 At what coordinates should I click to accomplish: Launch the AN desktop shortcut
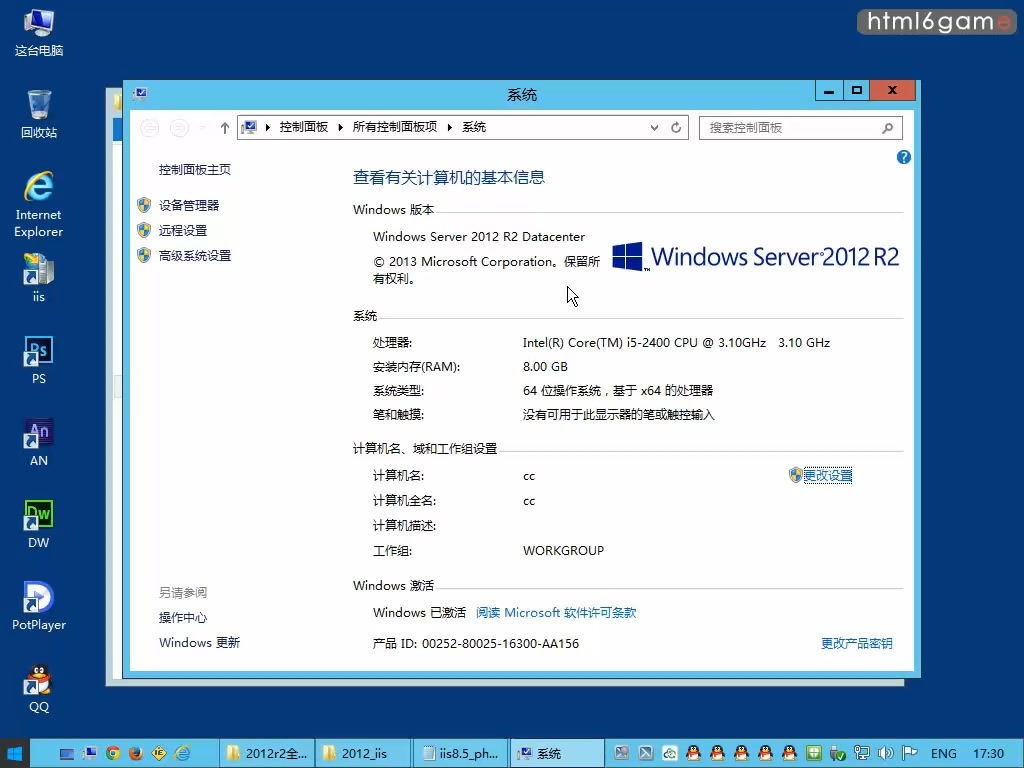39,442
